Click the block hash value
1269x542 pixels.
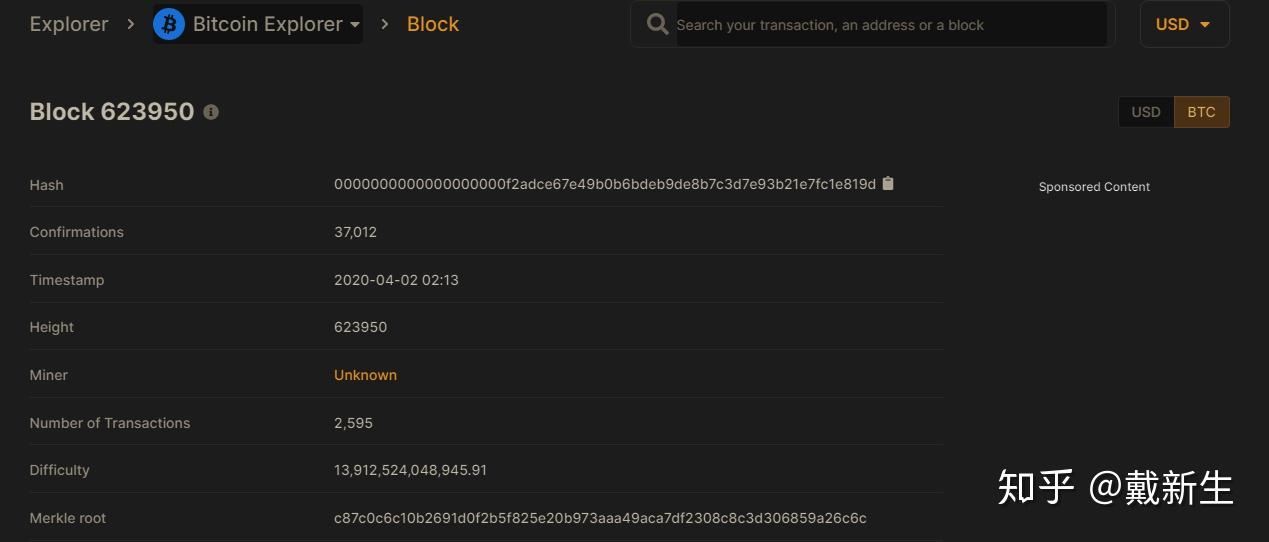click(x=604, y=184)
